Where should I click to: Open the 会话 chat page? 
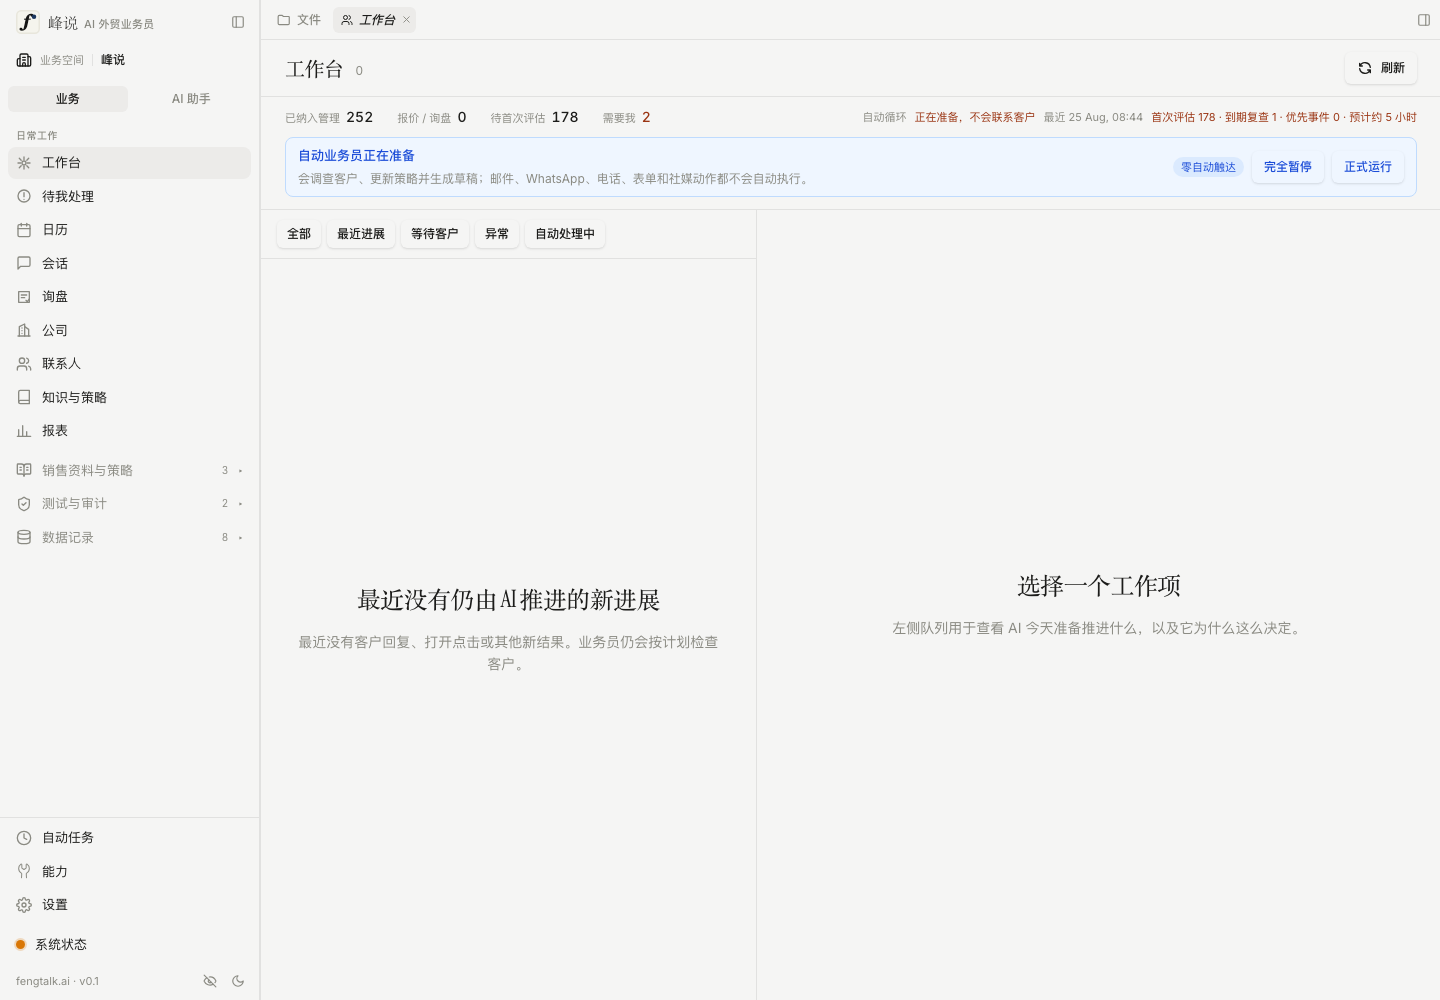pos(129,264)
